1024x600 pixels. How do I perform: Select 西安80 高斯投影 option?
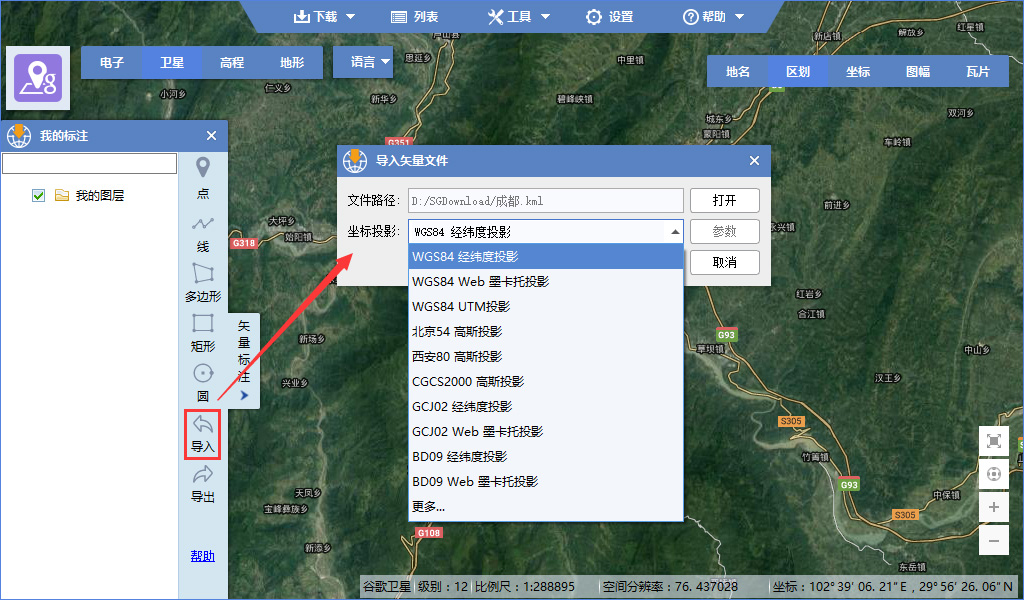tap(546, 356)
